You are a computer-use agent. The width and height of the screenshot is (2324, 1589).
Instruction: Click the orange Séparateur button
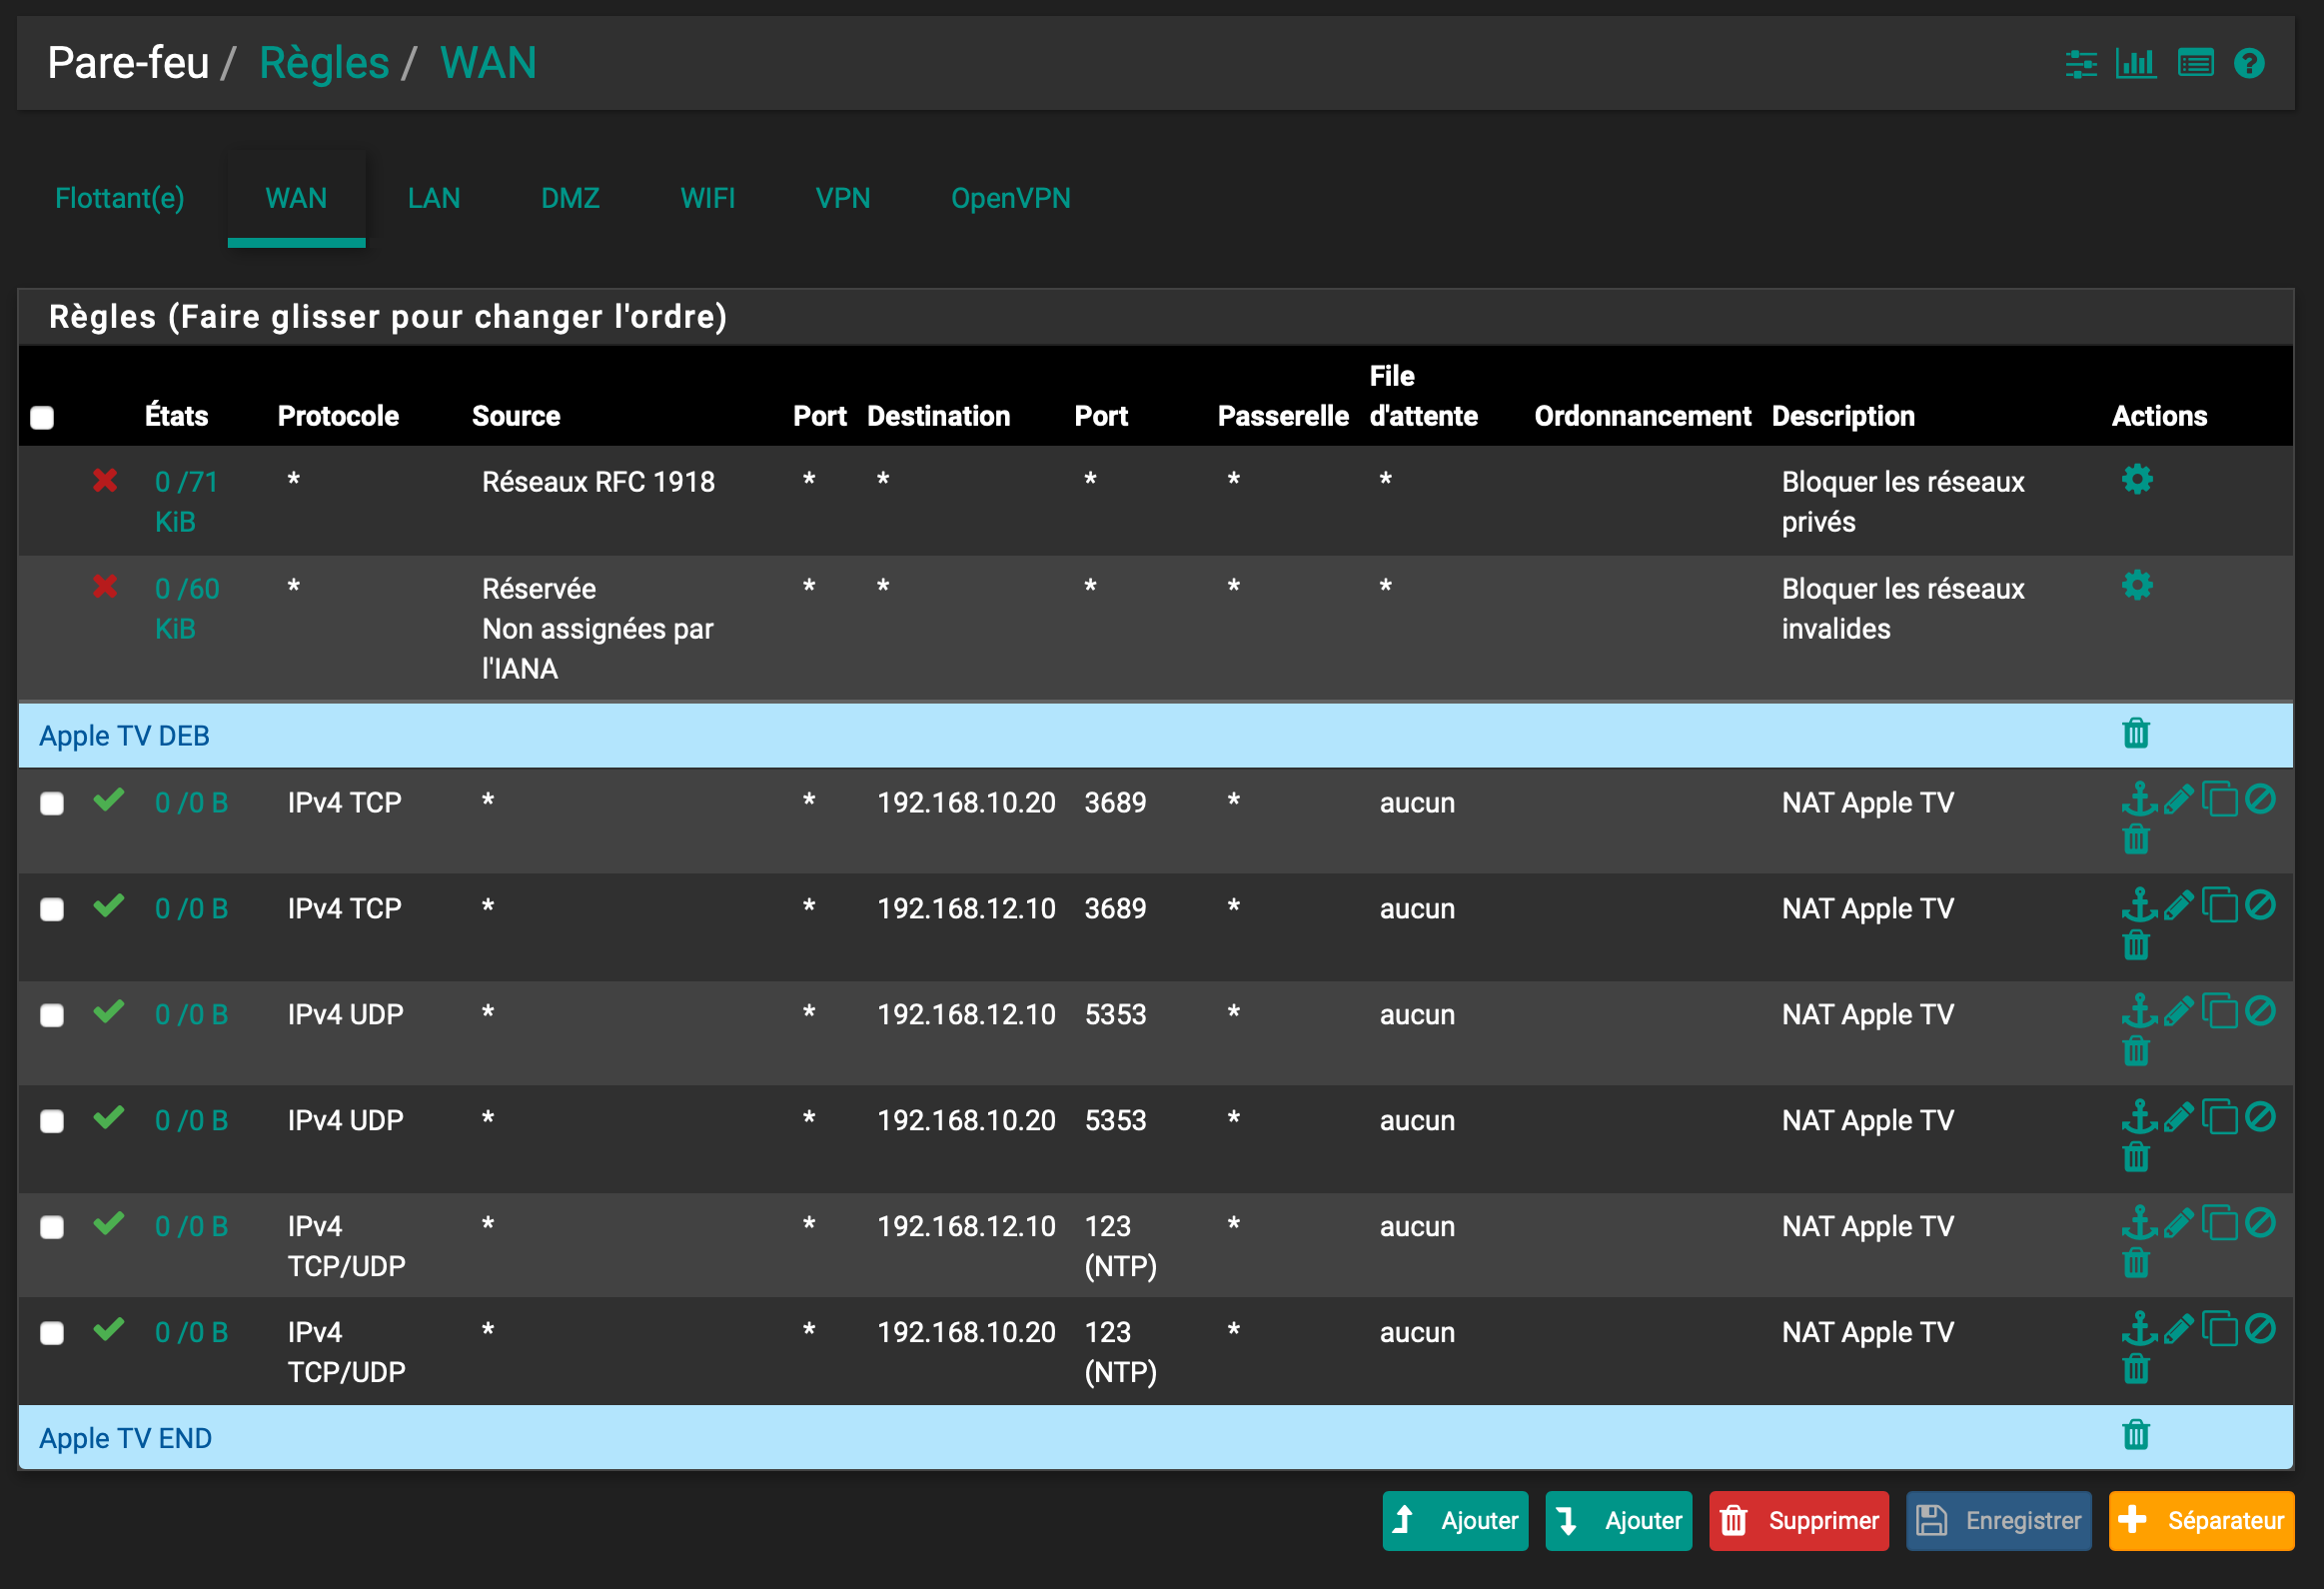coord(2201,1521)
